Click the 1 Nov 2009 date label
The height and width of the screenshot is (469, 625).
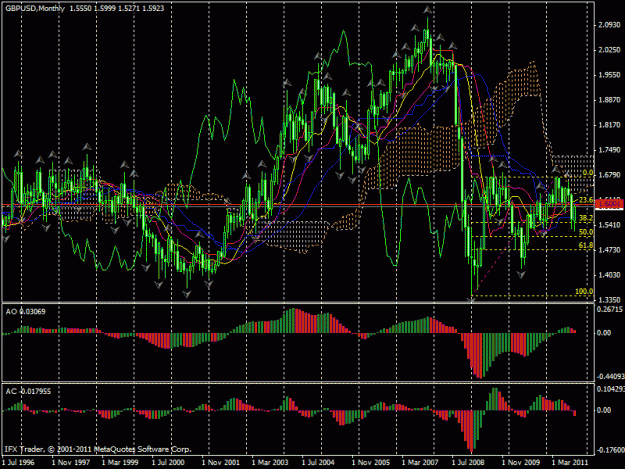click(521, 463)
